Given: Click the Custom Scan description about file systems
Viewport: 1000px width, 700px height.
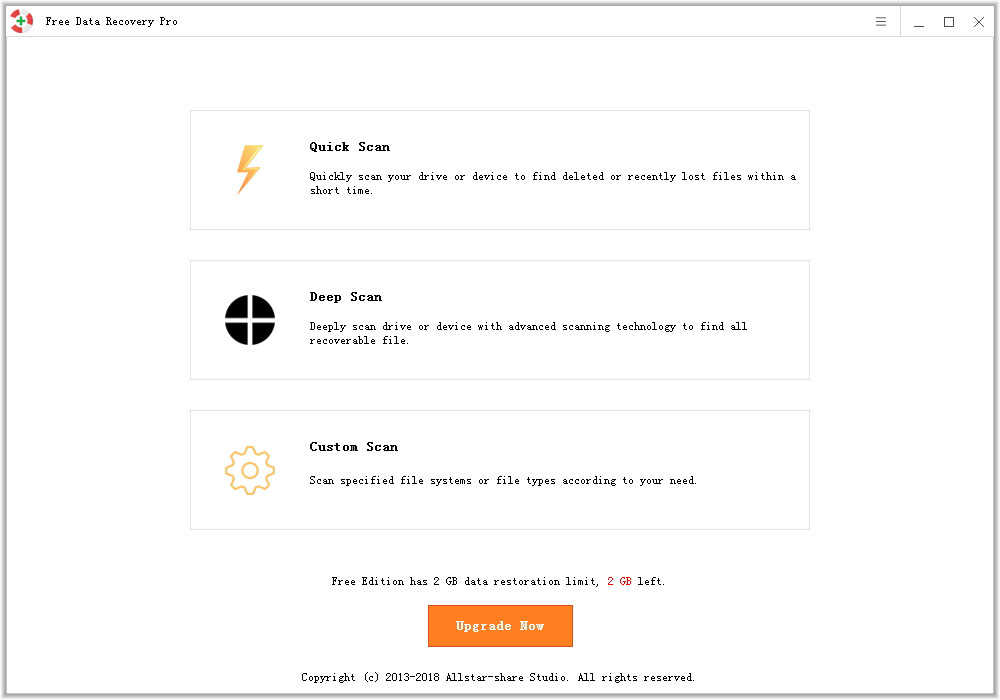Looking at the screenshot, I should [x=502, y=481].
